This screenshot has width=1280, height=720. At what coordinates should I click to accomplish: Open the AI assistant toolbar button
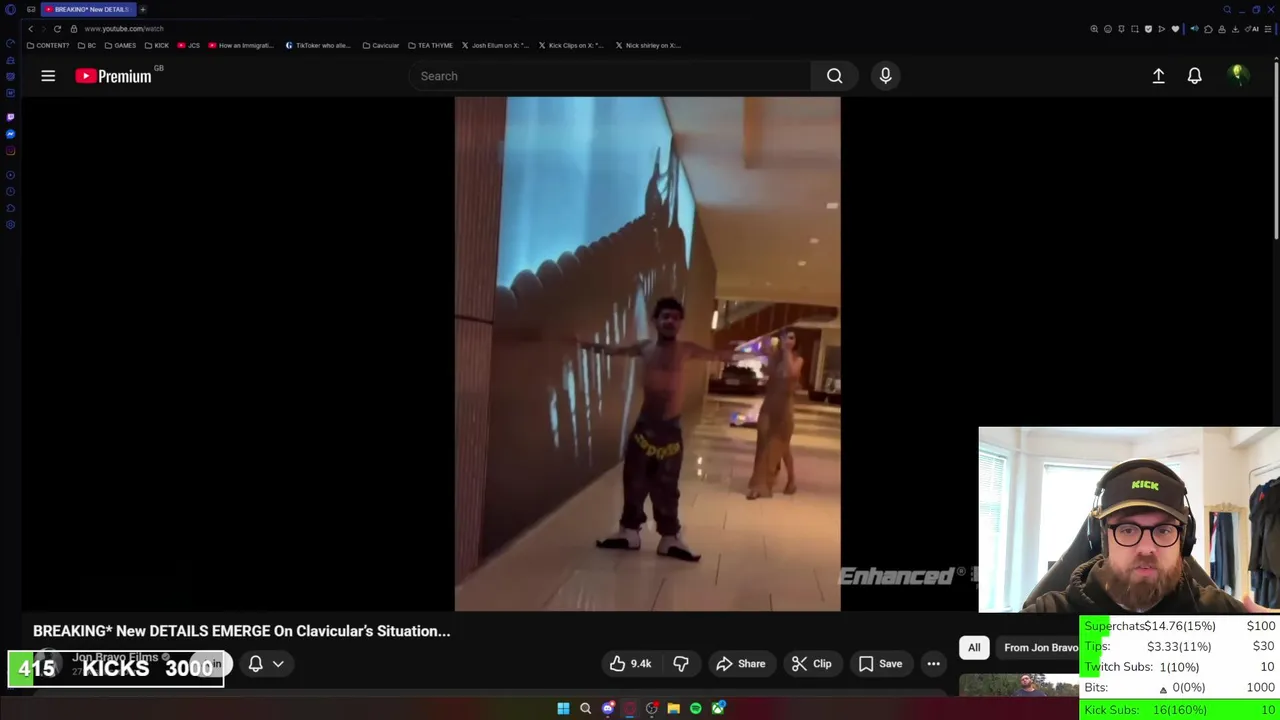tap(1252, 29)
